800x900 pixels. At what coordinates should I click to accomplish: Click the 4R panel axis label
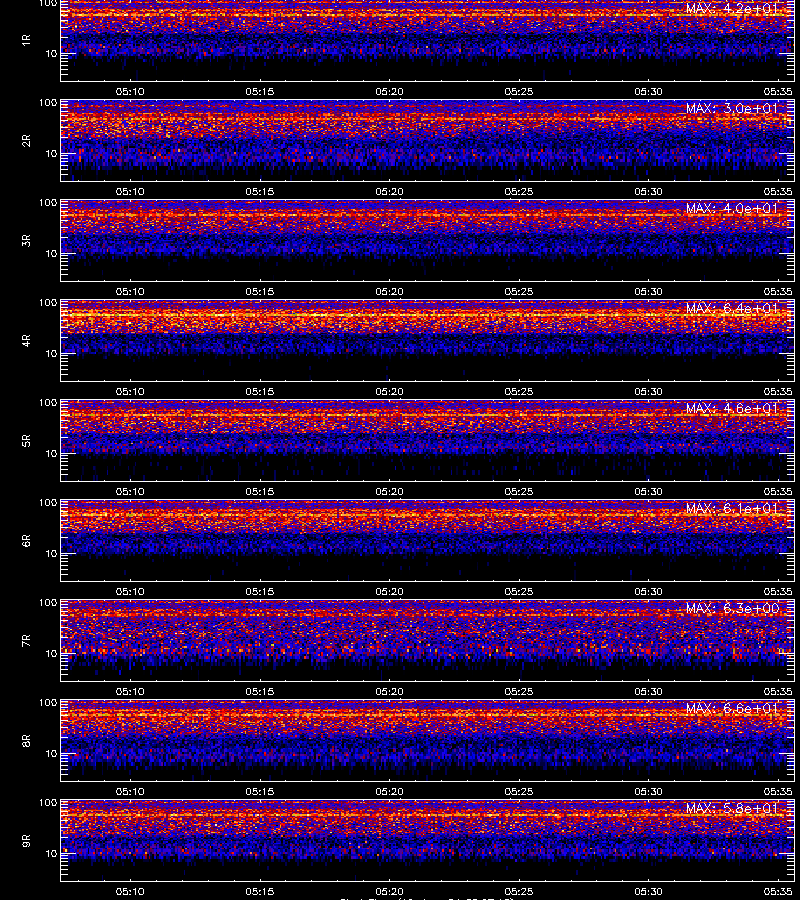tap(26, 340)
